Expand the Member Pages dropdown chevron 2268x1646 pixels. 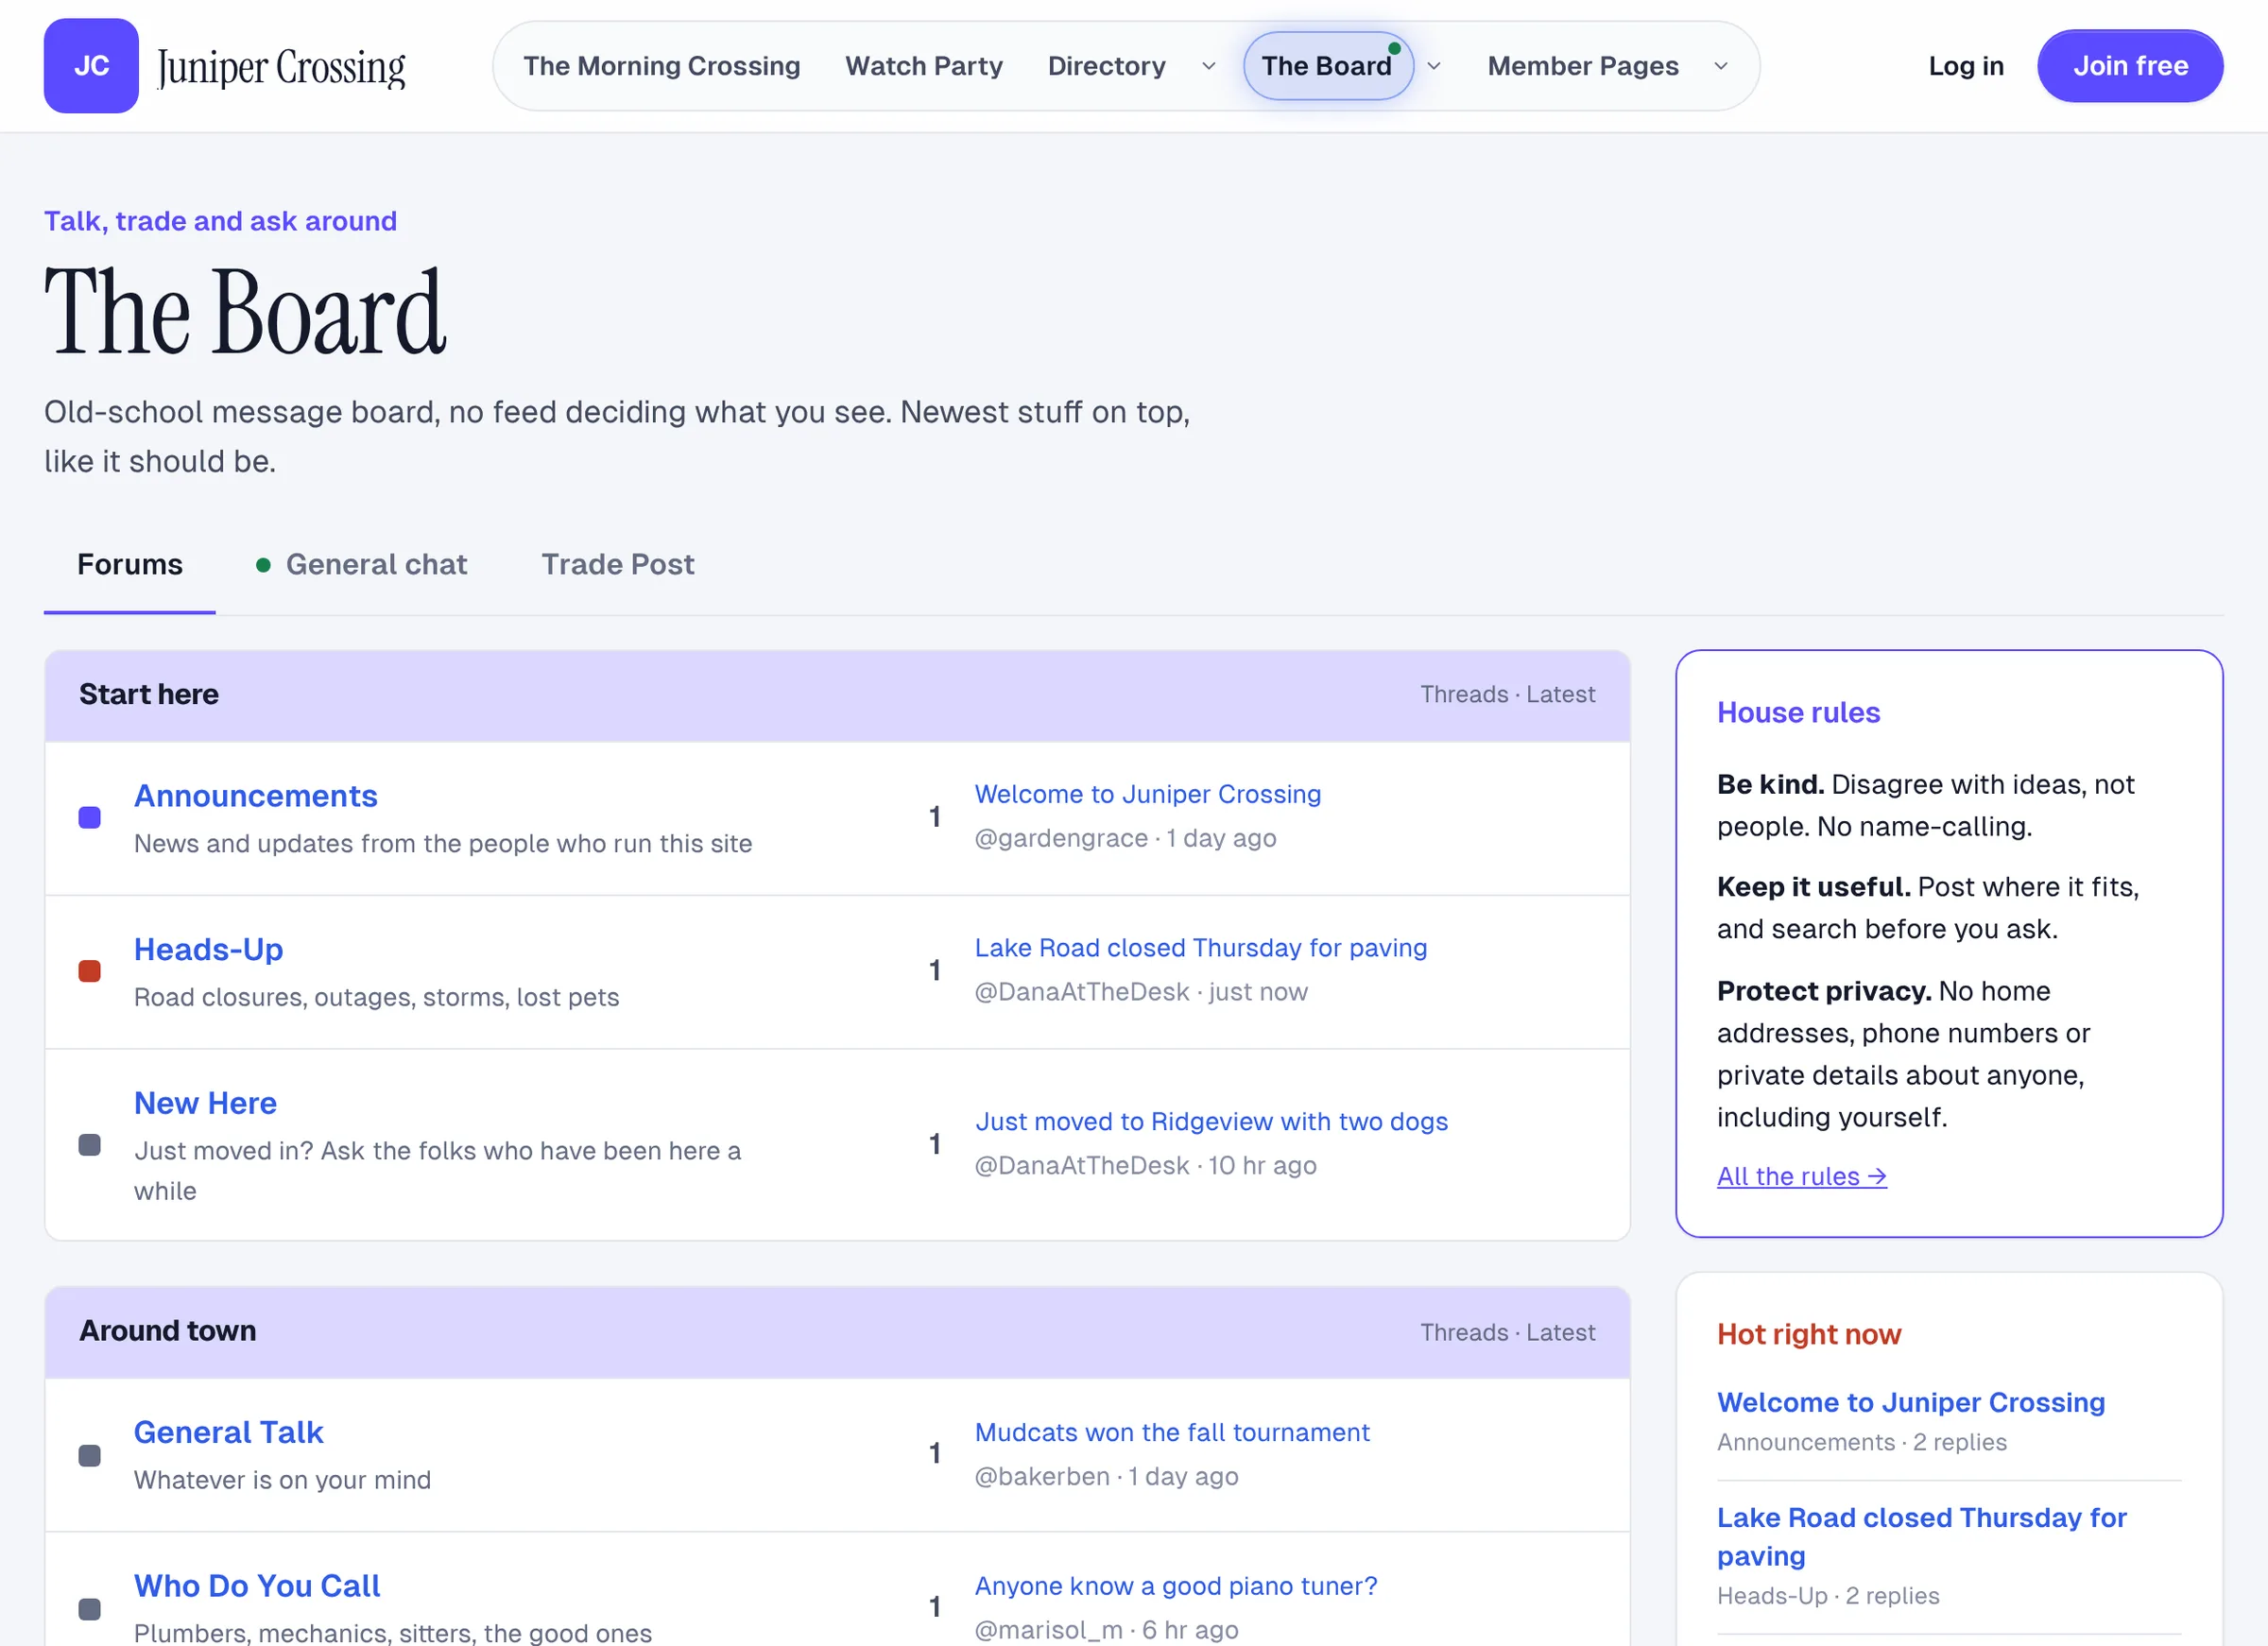click(1721, 66)
